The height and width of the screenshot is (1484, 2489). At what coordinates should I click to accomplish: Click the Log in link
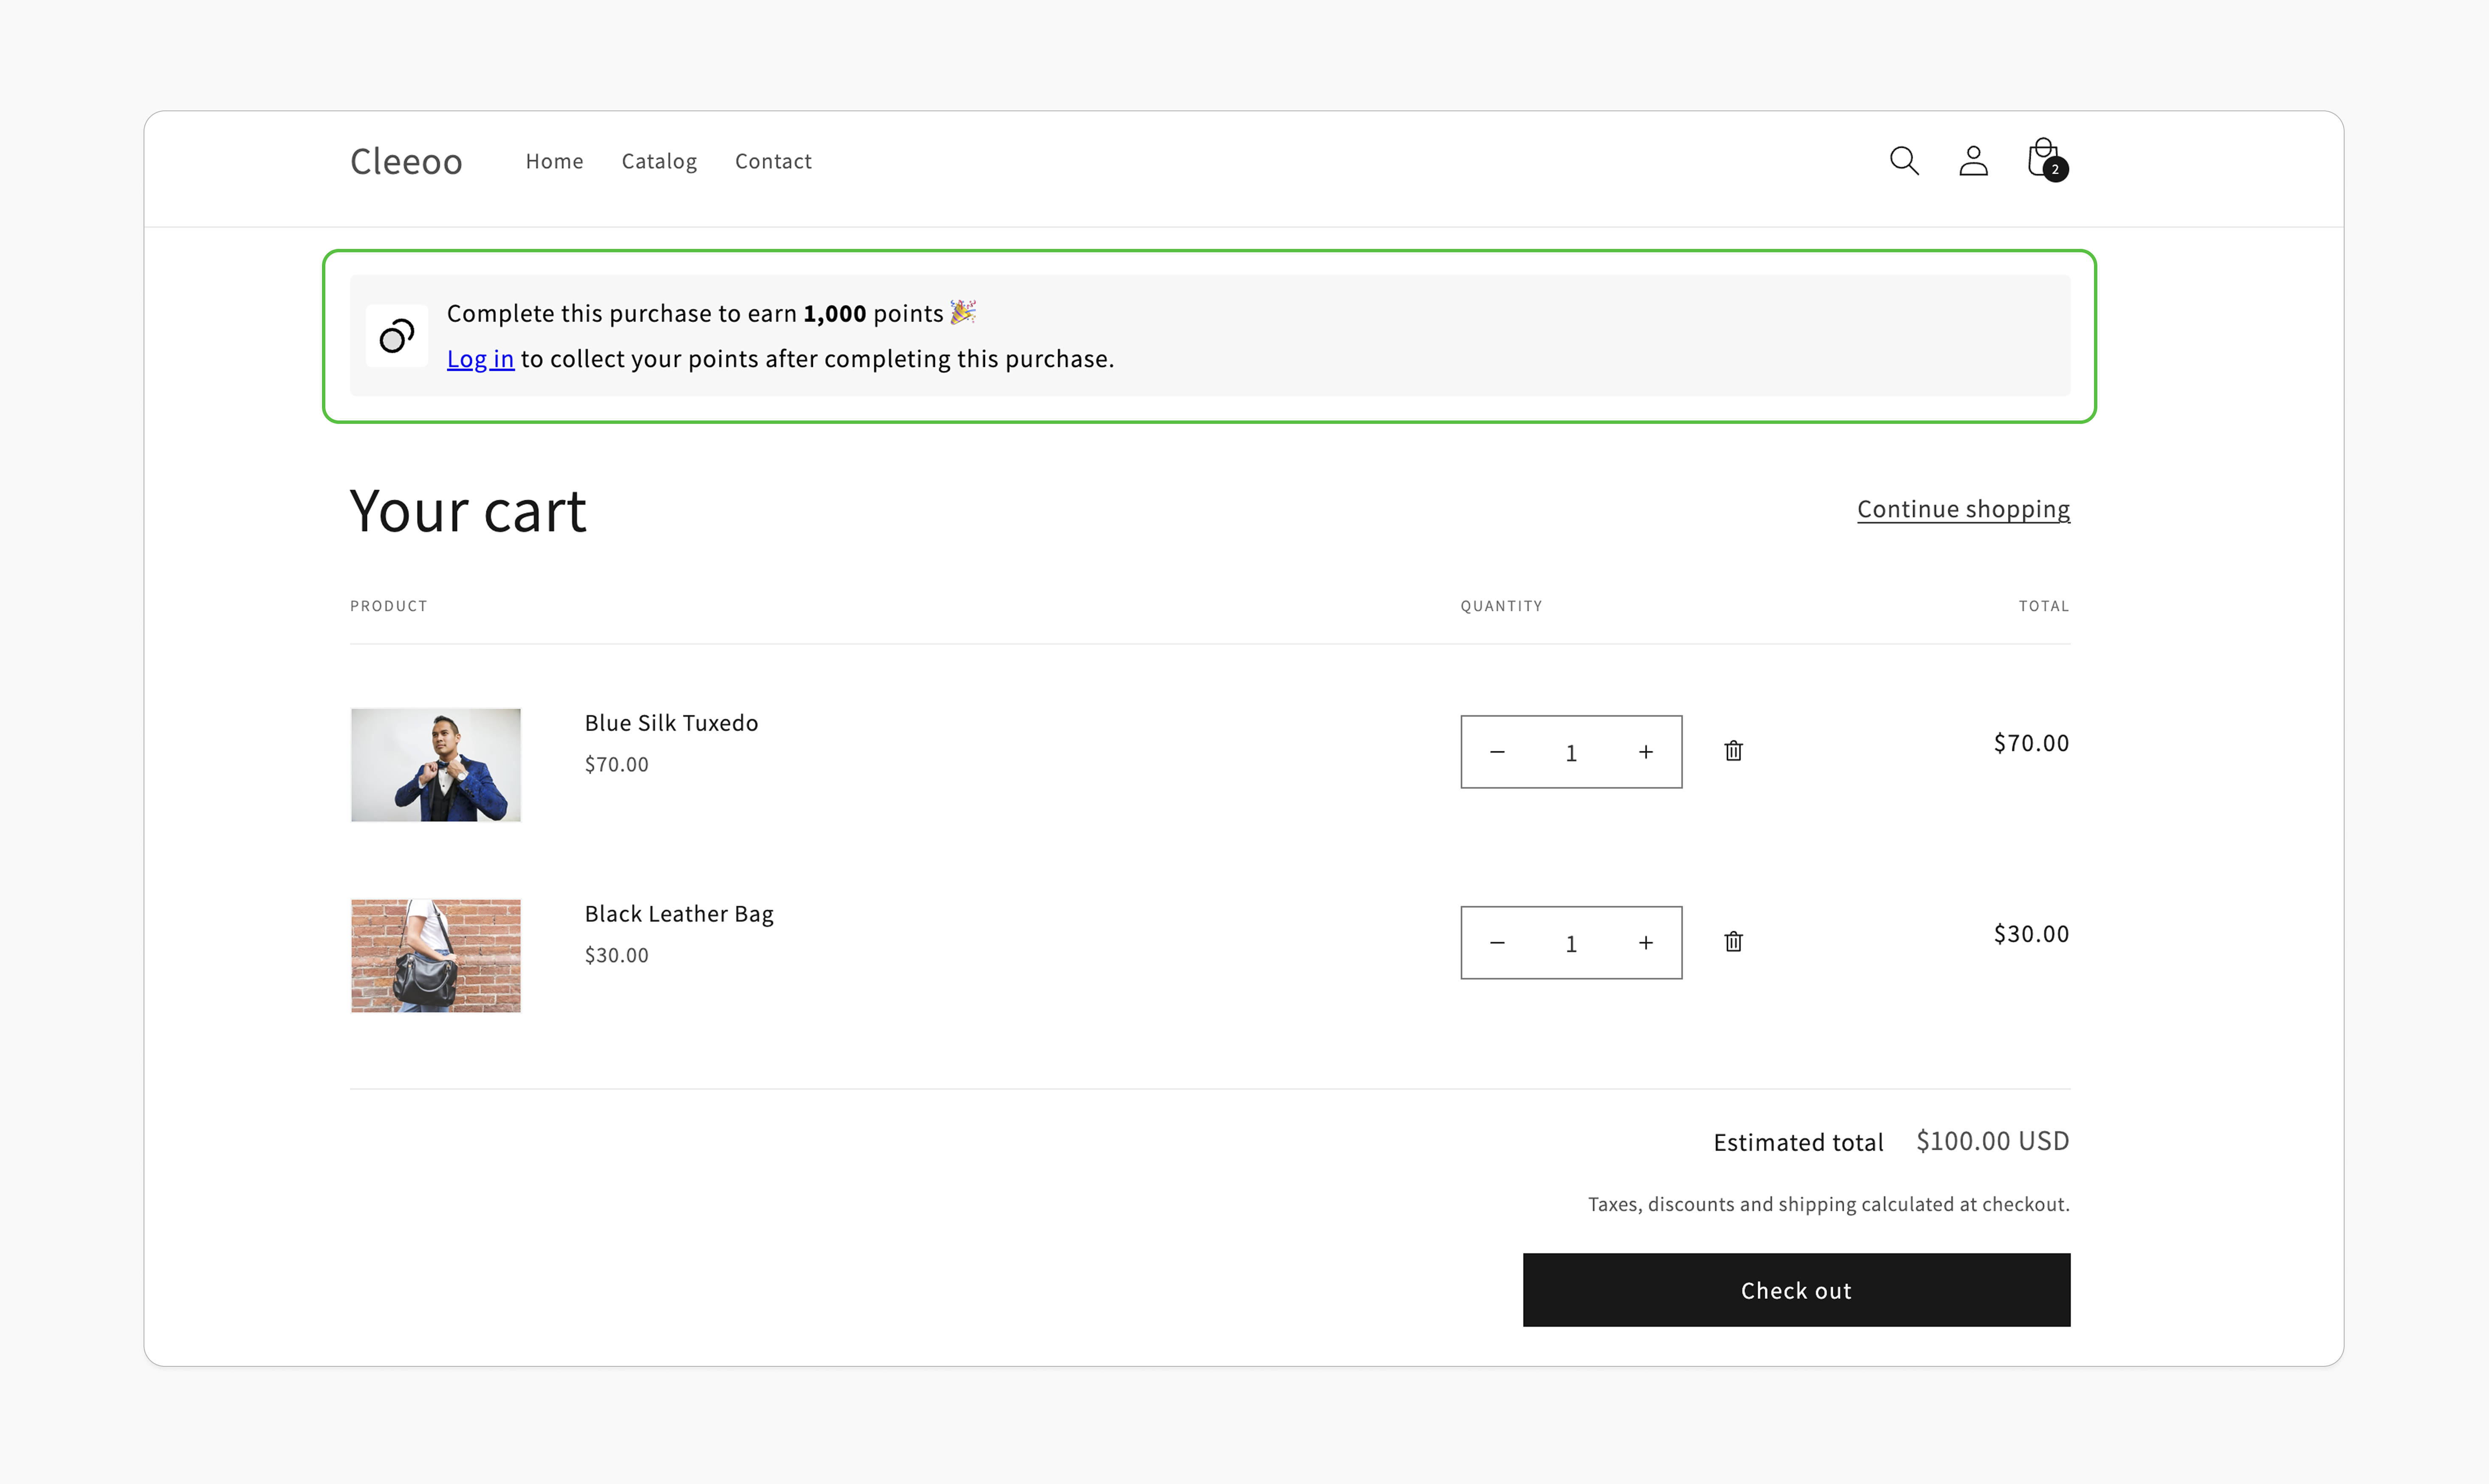pos(480,358)
